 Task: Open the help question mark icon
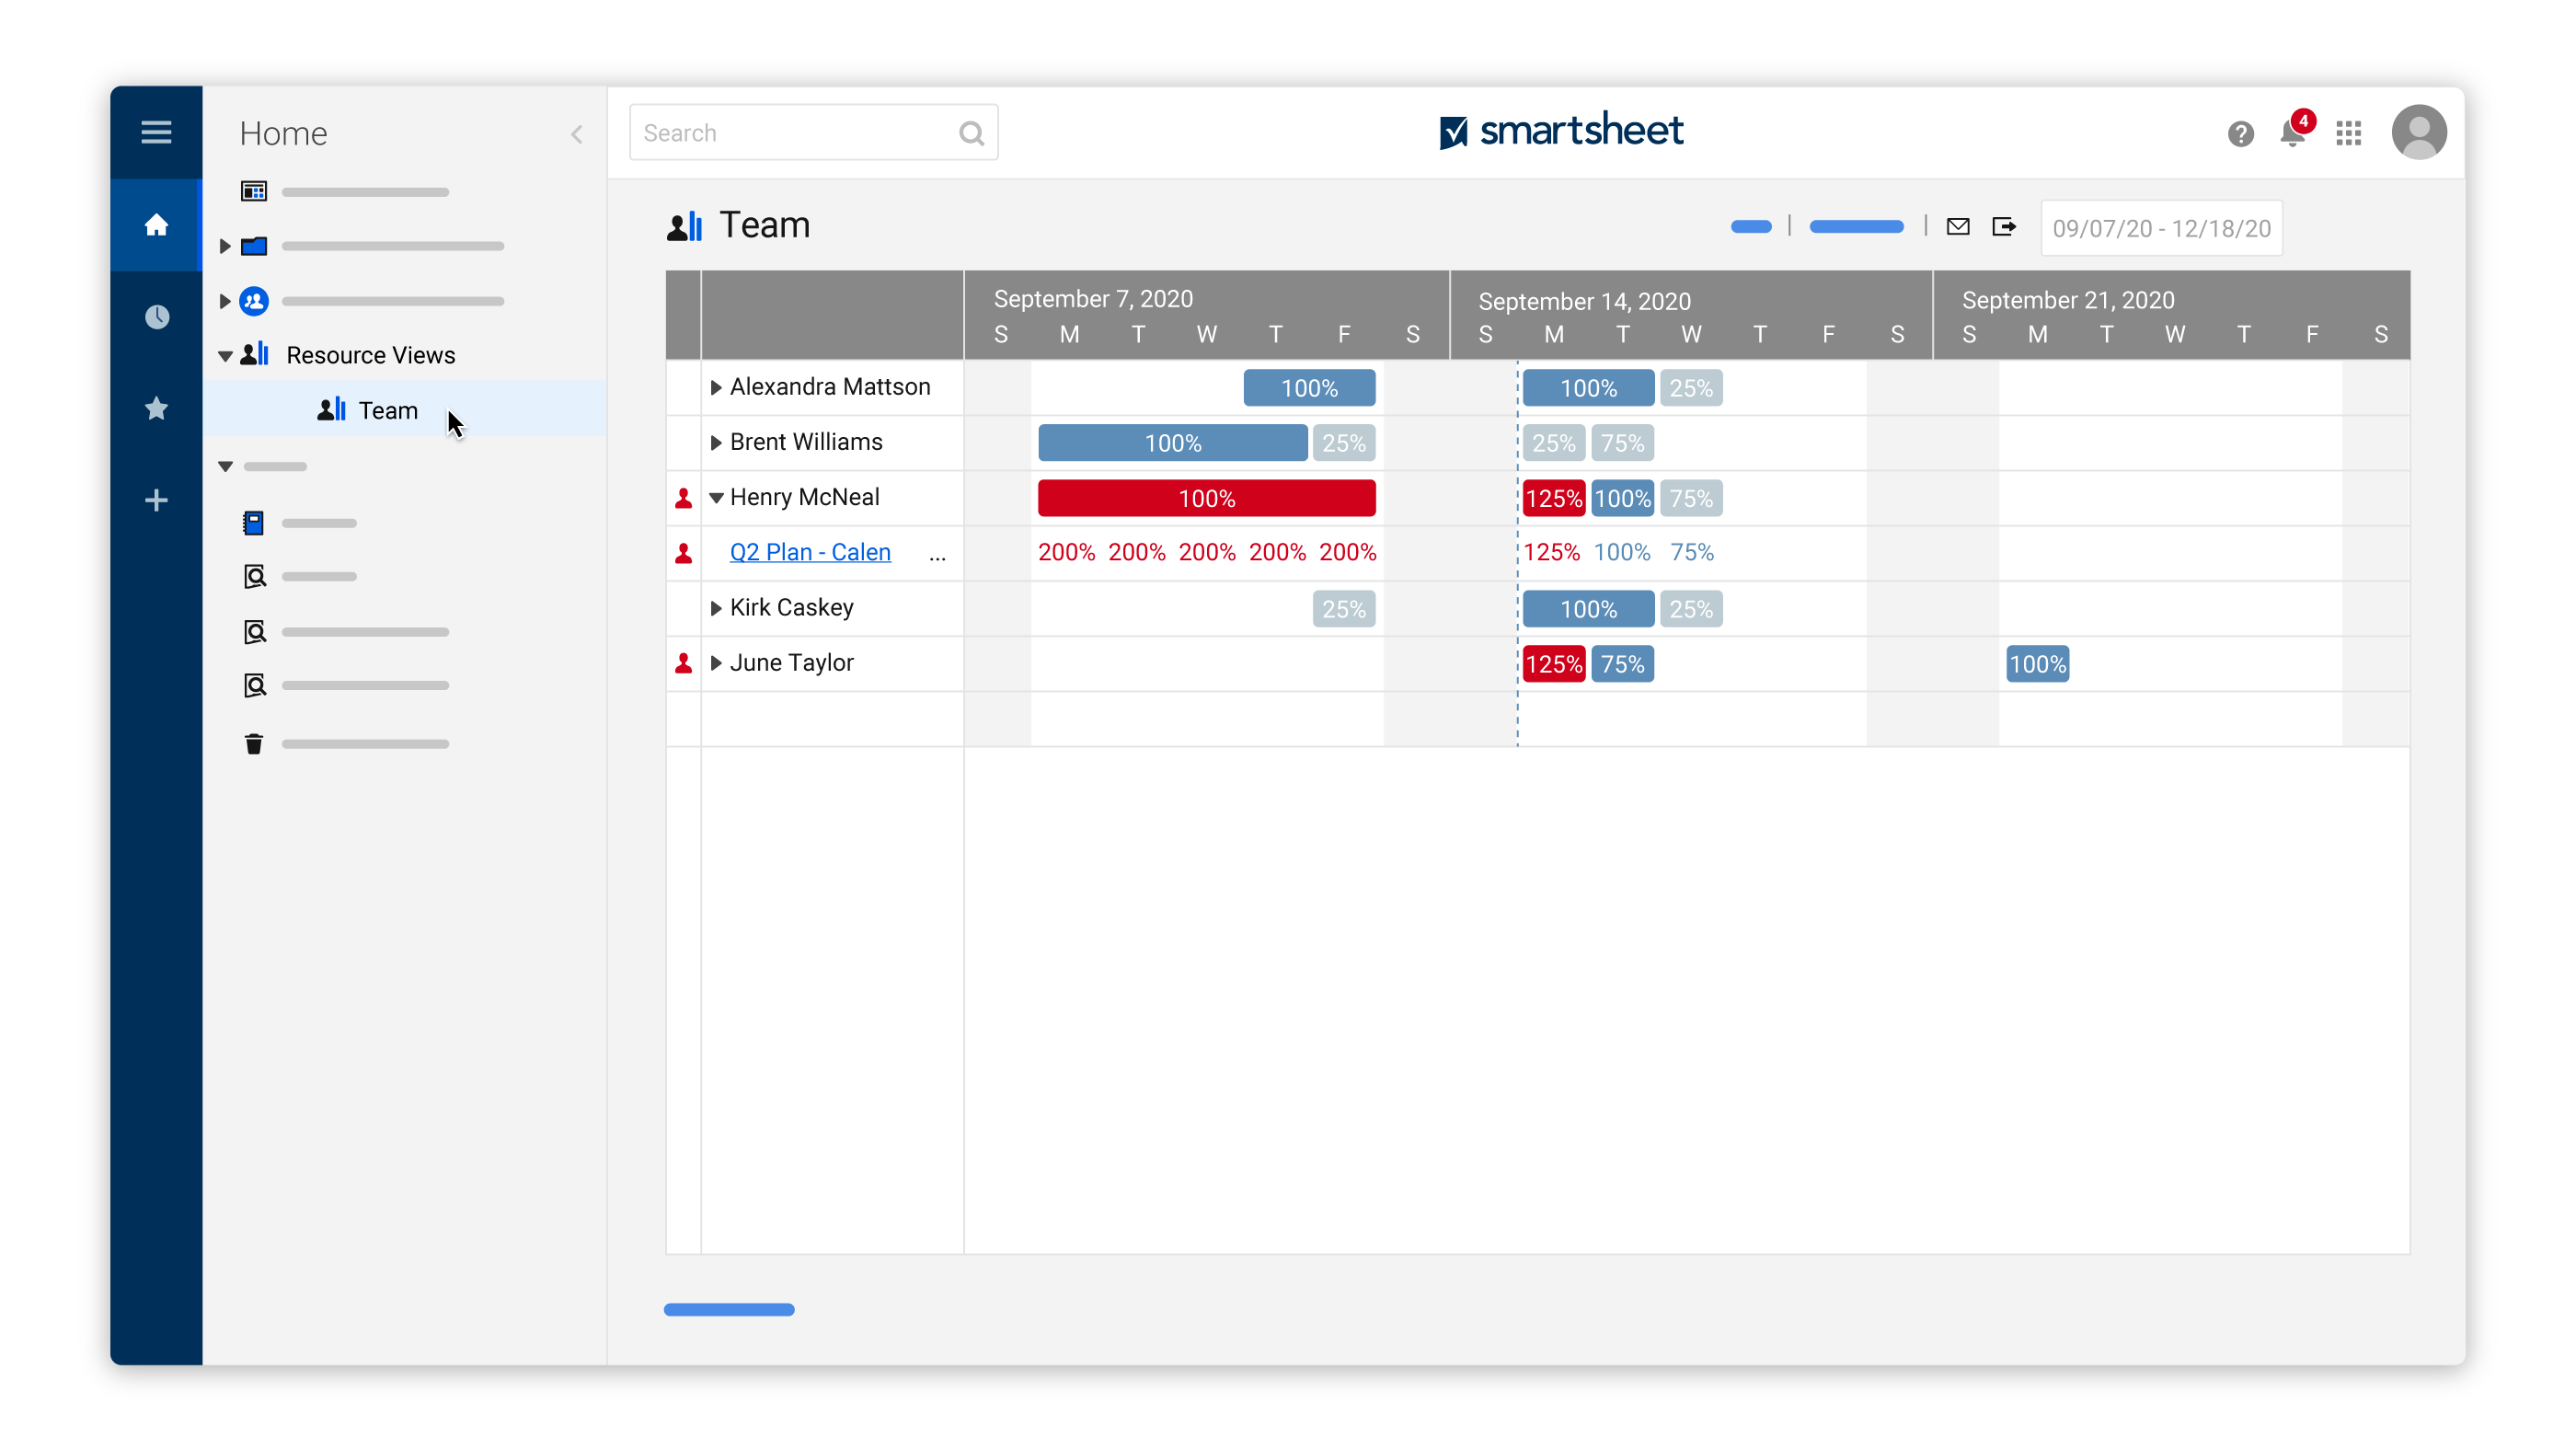point(2241,134)
